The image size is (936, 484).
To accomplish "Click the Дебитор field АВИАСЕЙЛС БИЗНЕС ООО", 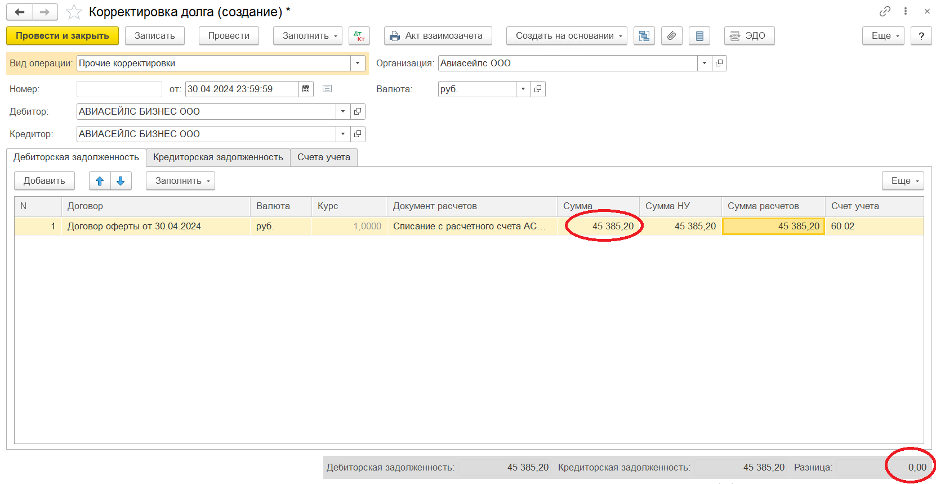I will point(207,112).
